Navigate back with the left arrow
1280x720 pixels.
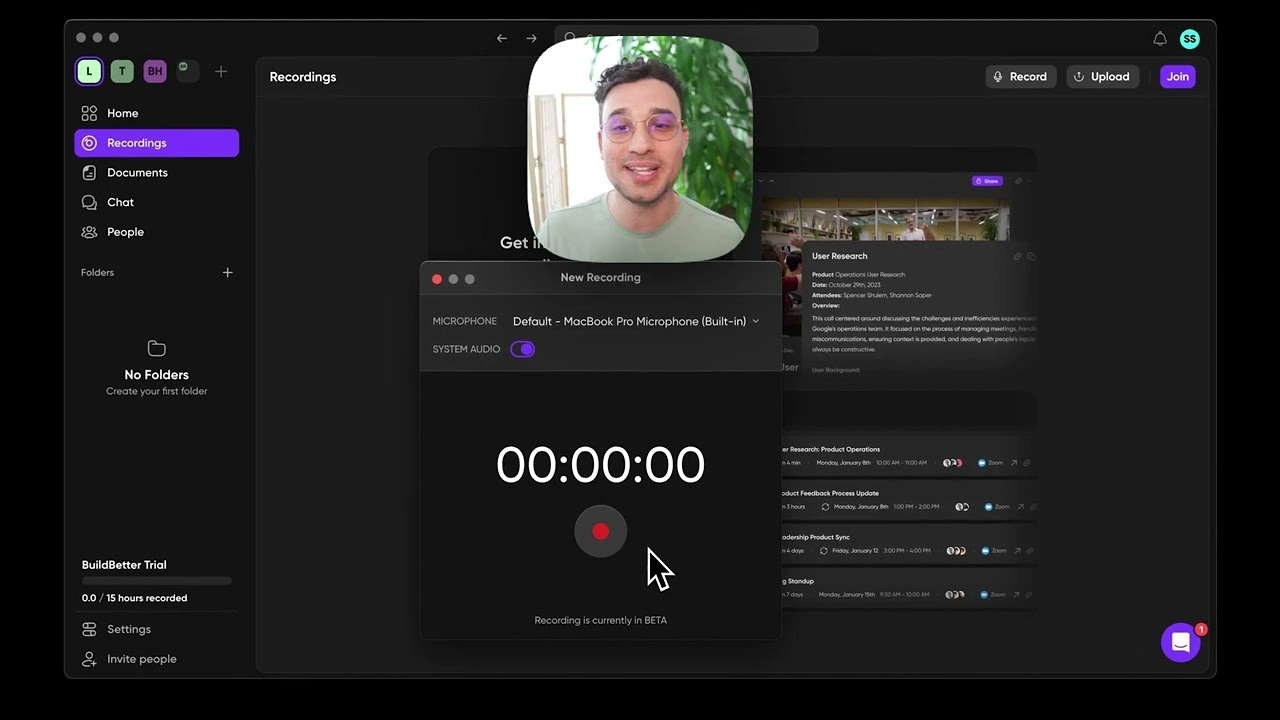point(502,38)
